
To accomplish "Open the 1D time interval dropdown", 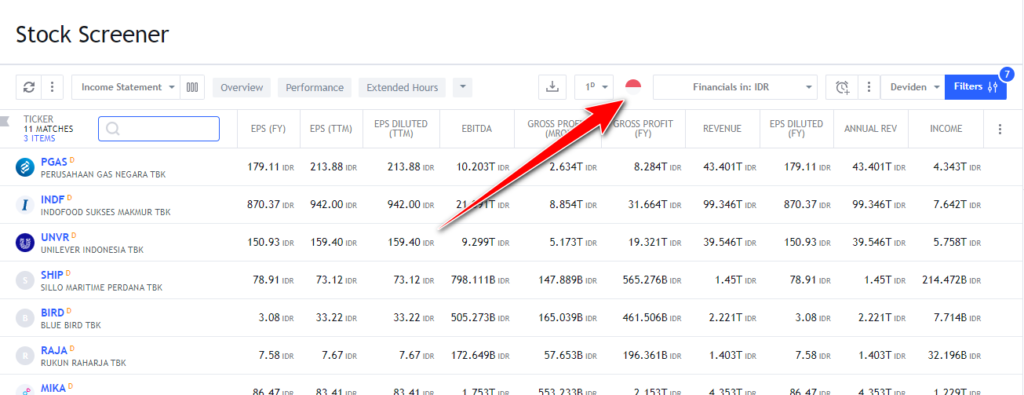I will [594, 87].
